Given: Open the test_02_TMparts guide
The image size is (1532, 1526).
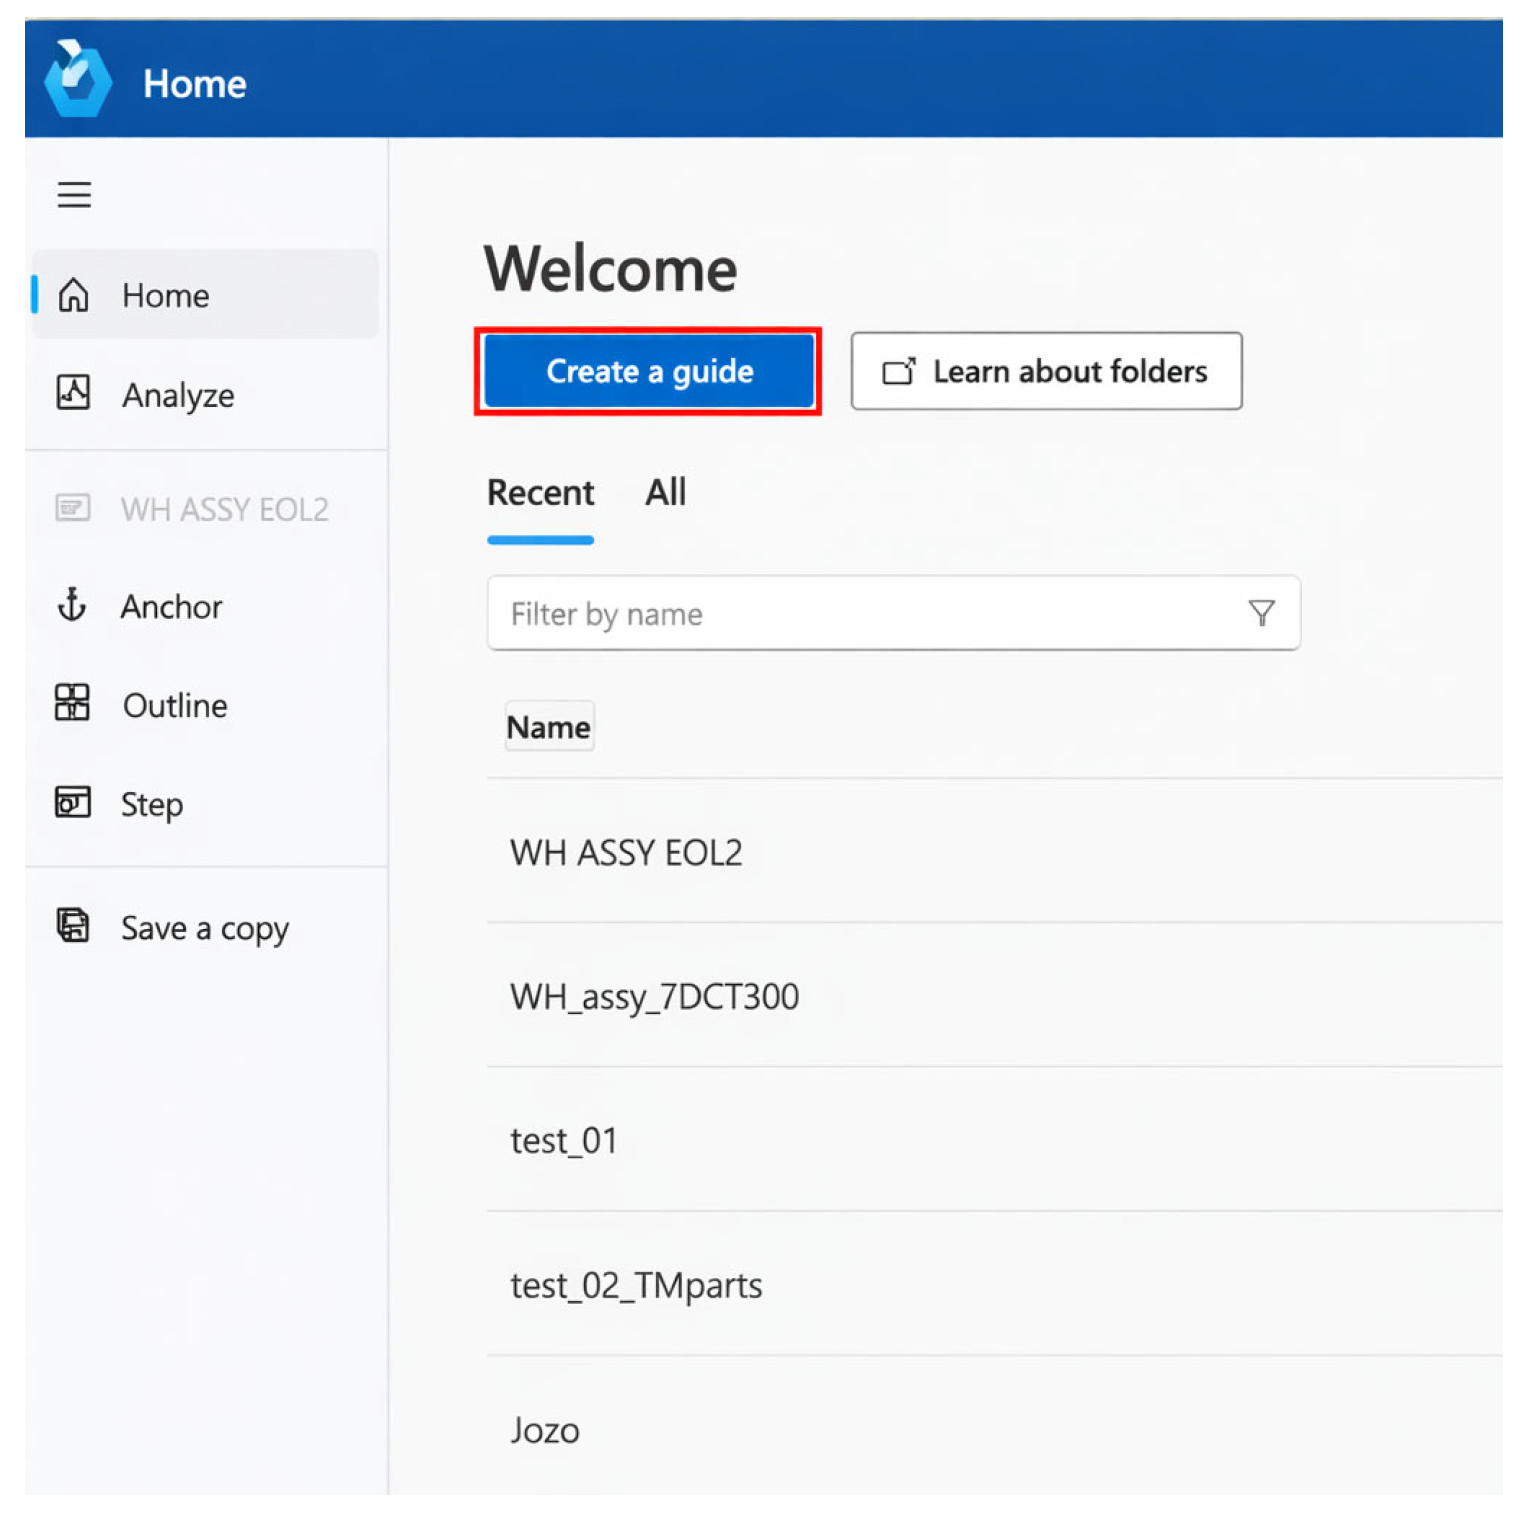Looking at the screenshot, I should [636, 1284].
